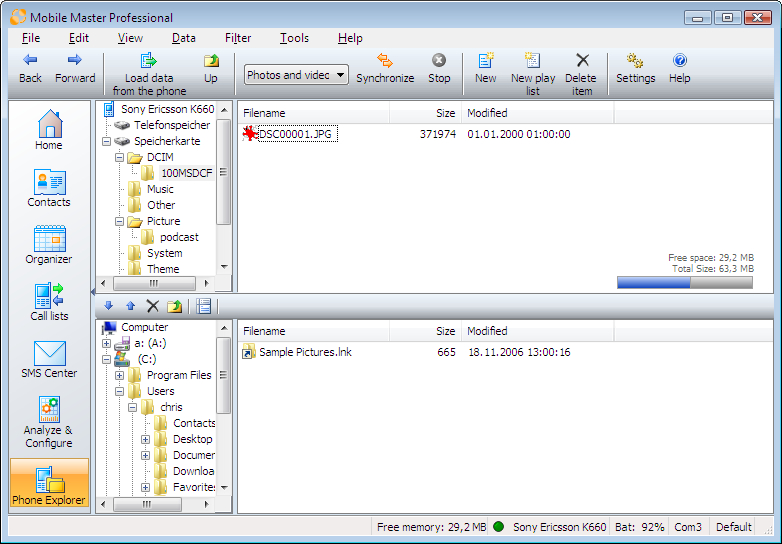Open the Organizer calendar section
This screenshot has width=782, height=544.
(x=49, y=246)
